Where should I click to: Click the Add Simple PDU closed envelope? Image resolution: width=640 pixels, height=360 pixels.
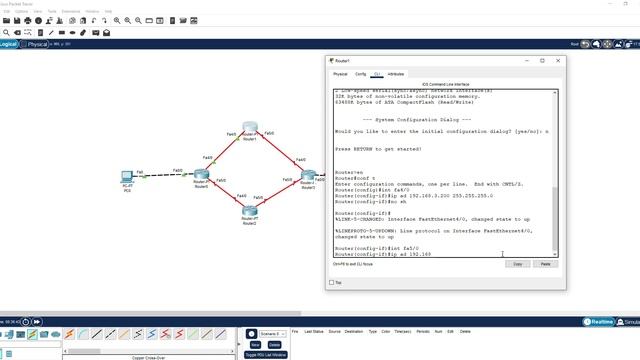[96, 33]
